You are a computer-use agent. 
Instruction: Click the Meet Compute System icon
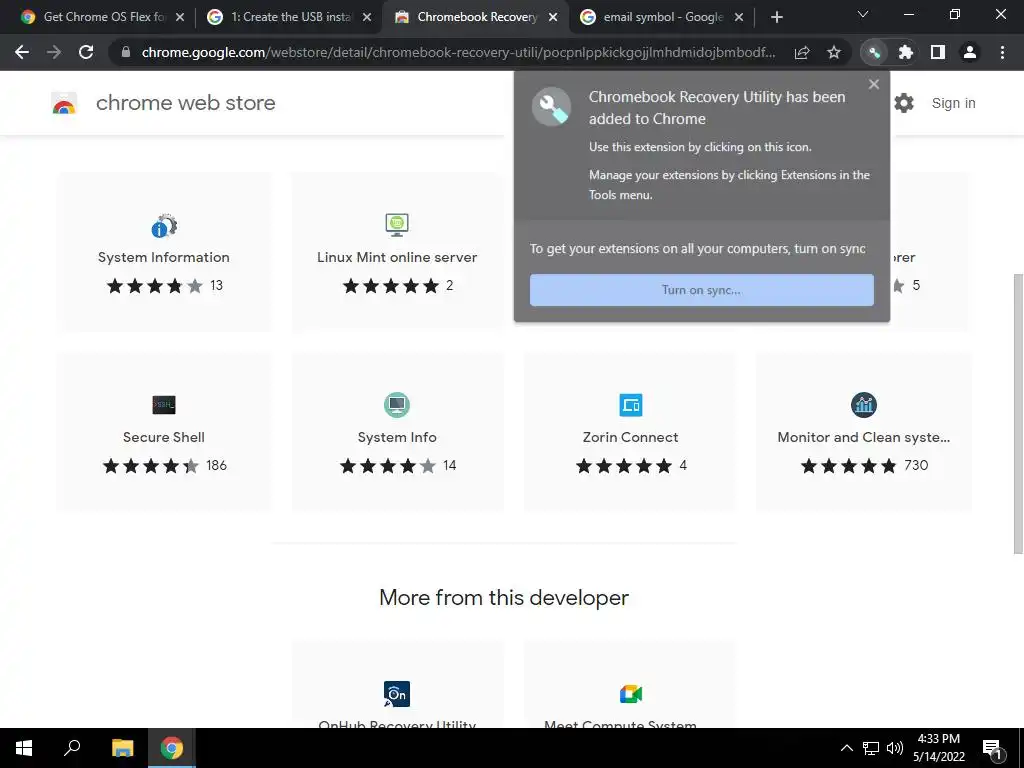631,694
